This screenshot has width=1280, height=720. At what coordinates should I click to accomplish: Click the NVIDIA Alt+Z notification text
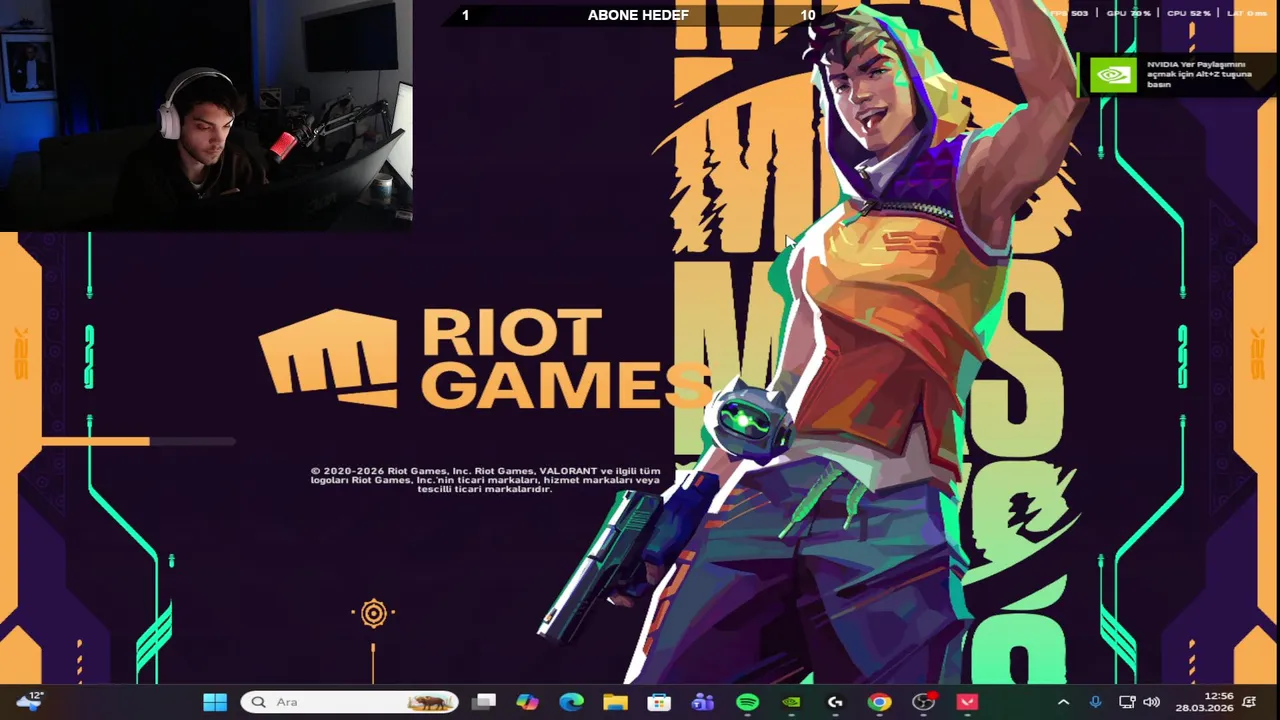click(x=1198, y=74)
